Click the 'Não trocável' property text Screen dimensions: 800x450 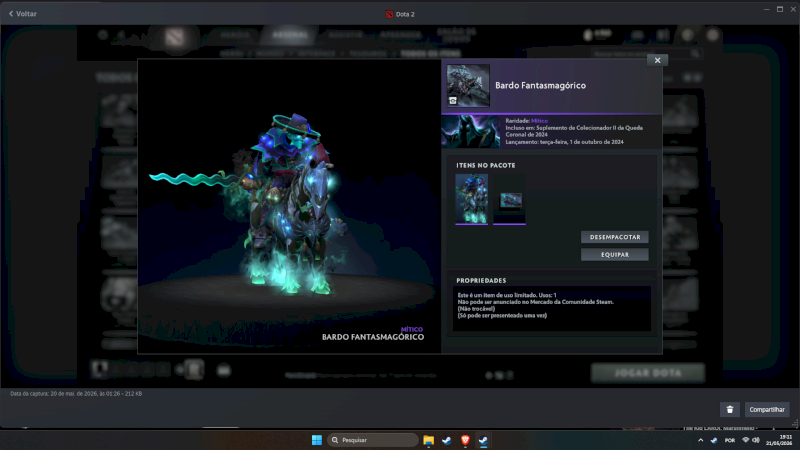pyautogui.click(x=477, y=309)
